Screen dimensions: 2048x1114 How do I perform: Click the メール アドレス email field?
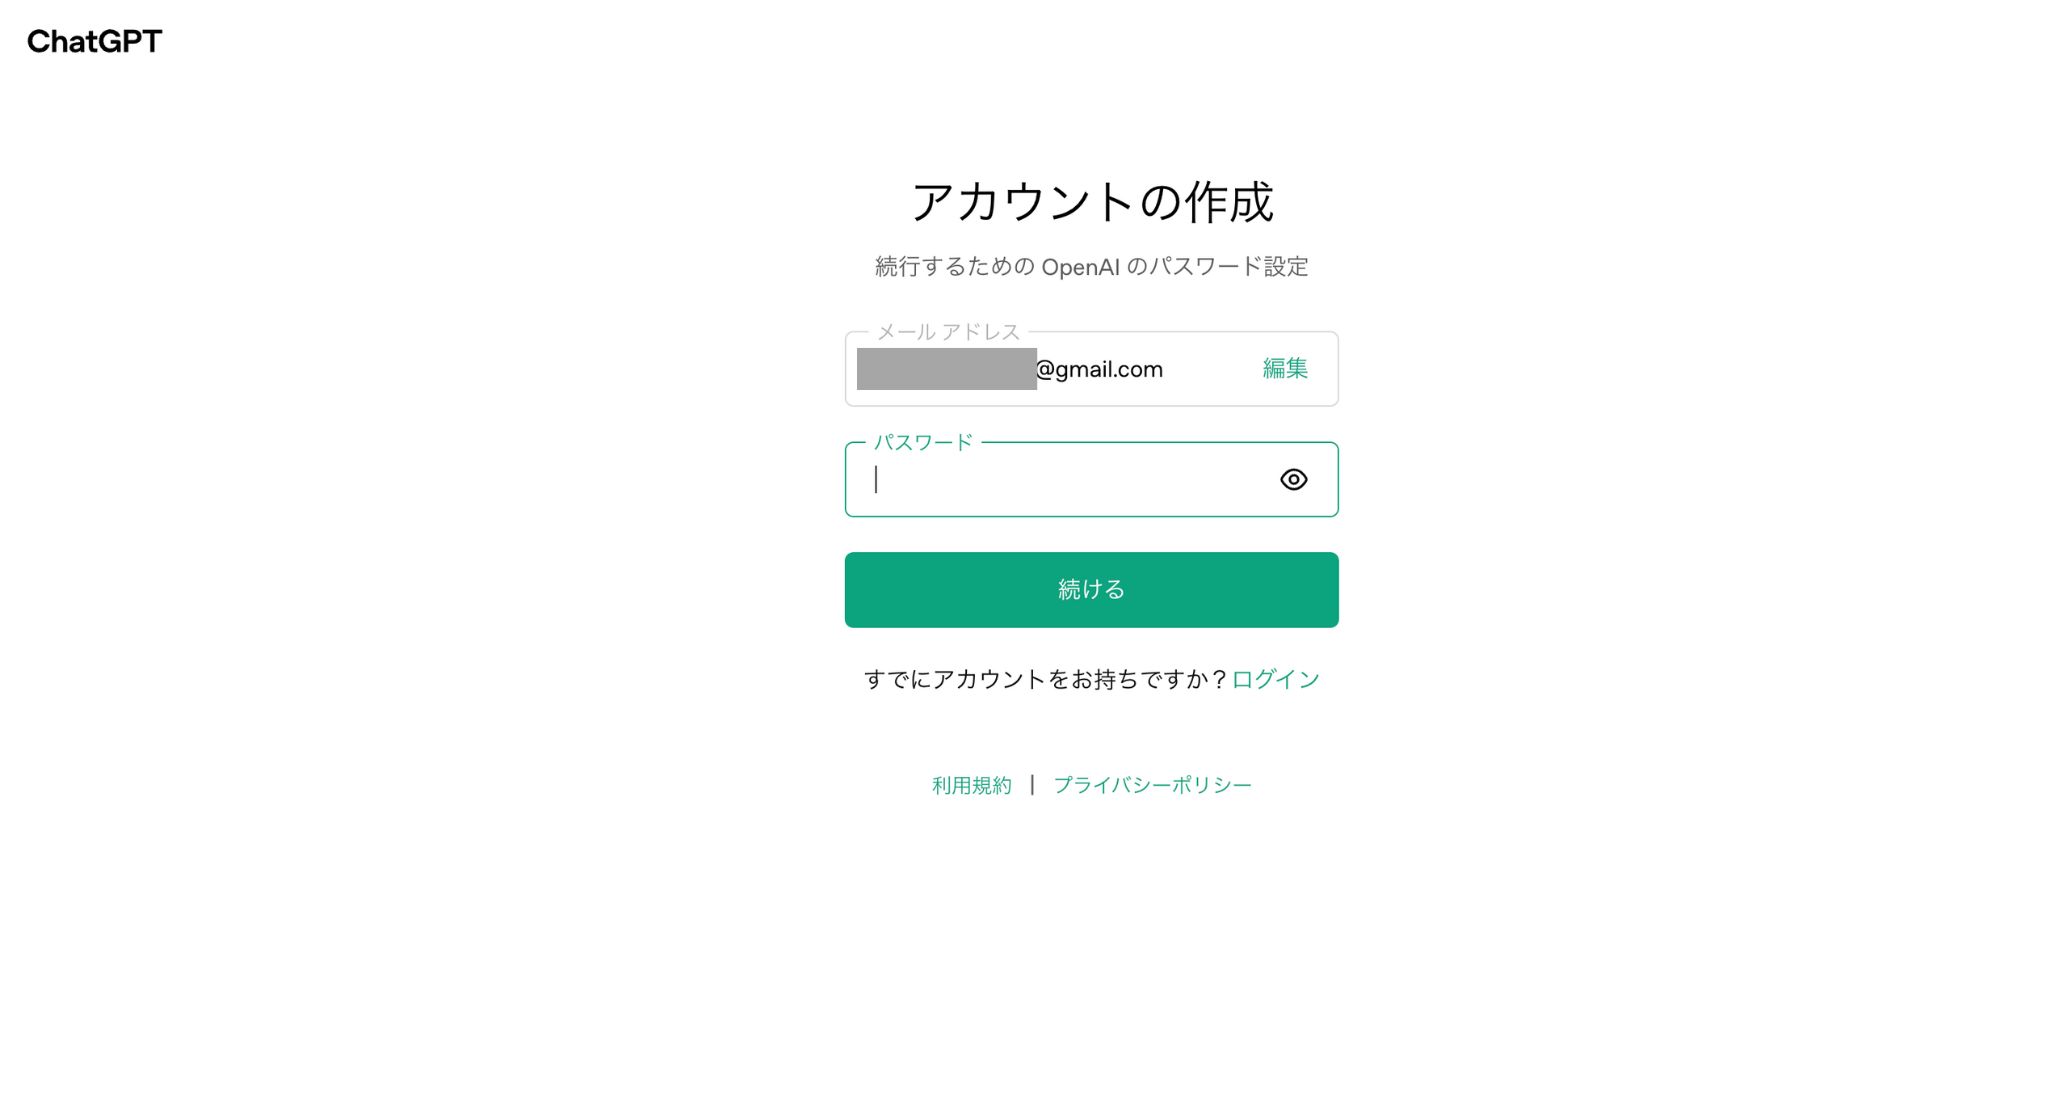pos(1091,369)
